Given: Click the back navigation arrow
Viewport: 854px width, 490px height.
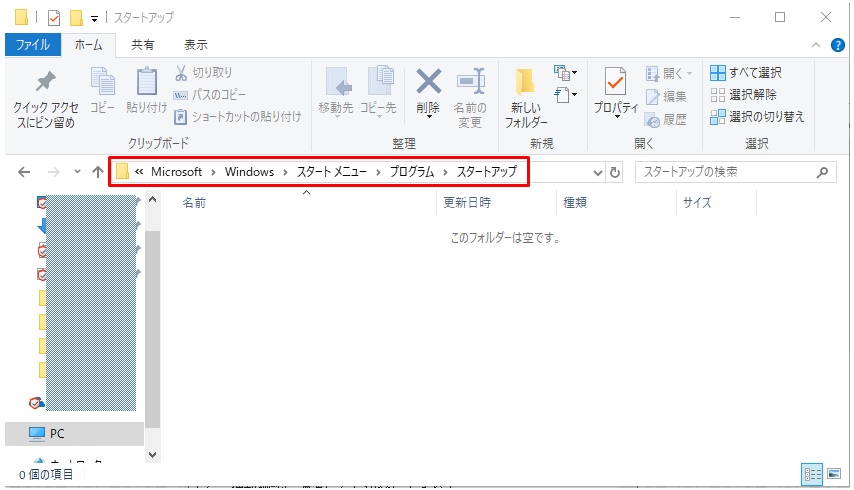Looking at the screenshot, I should [24, 173].
